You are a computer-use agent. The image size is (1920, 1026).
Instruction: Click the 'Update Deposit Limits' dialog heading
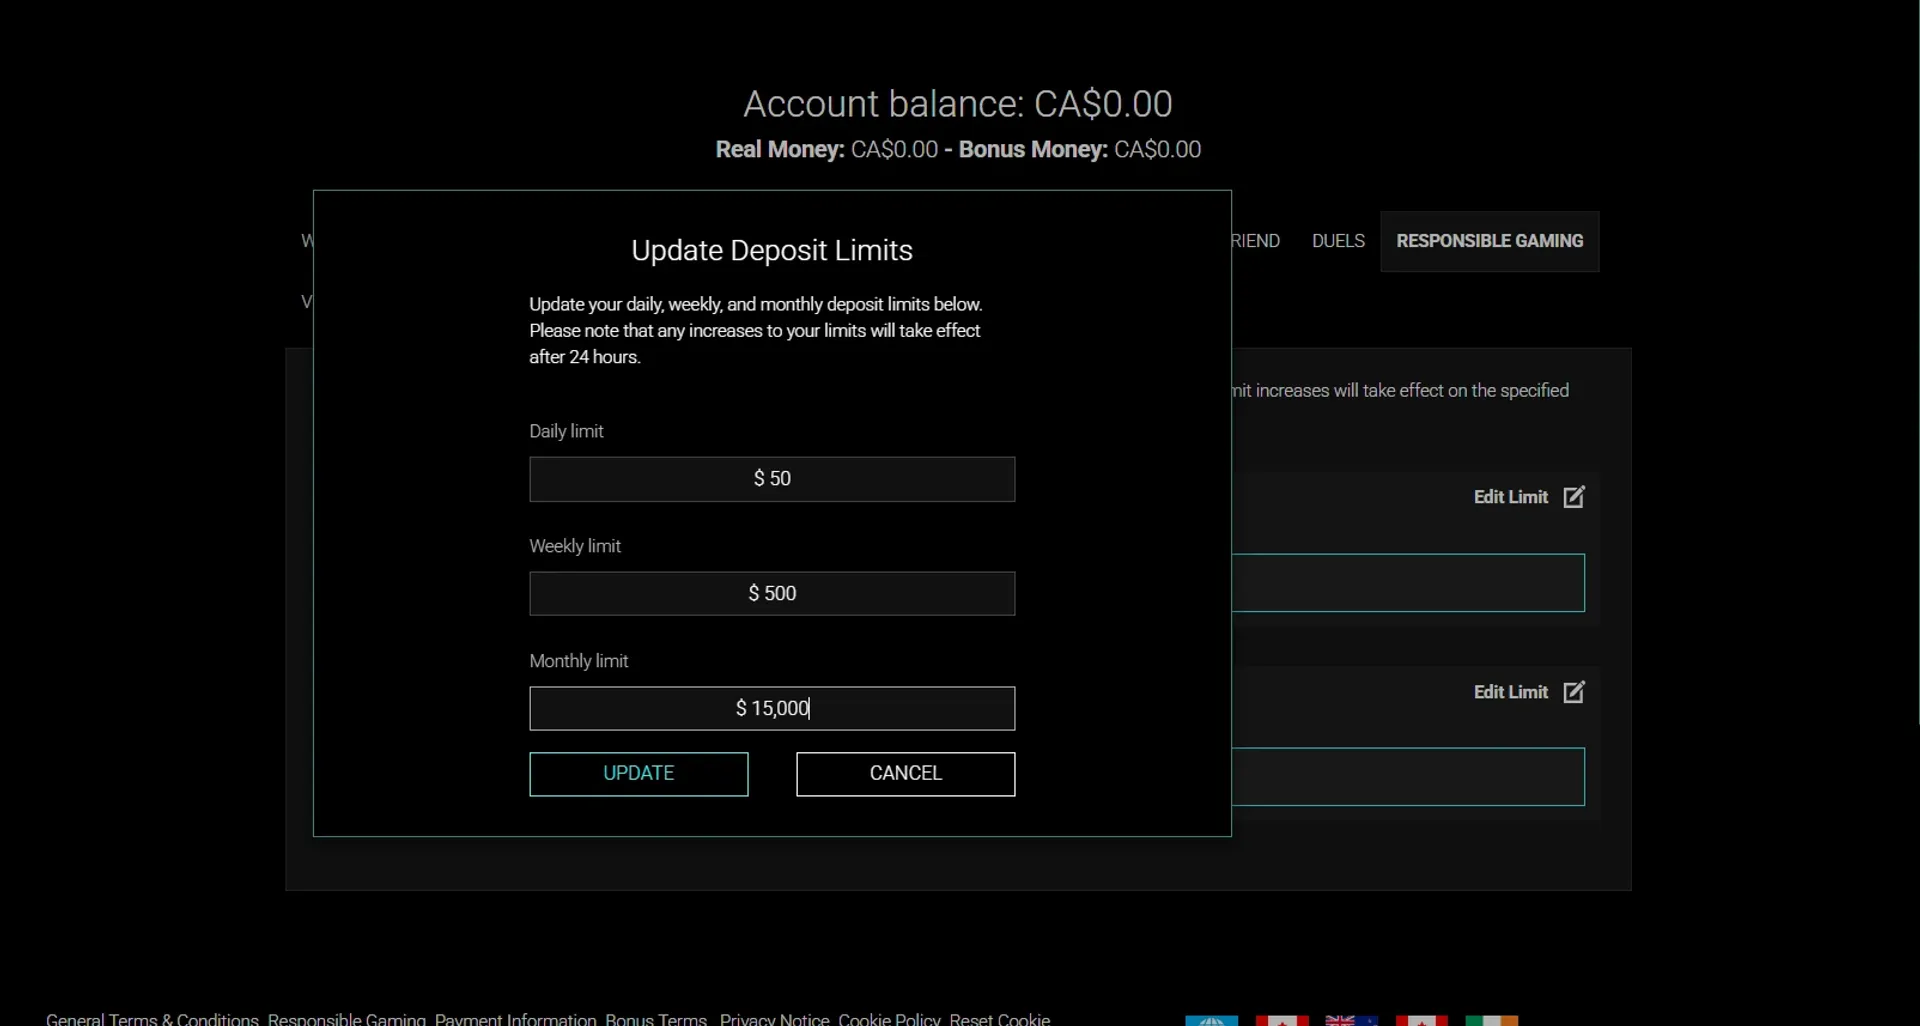772,250
